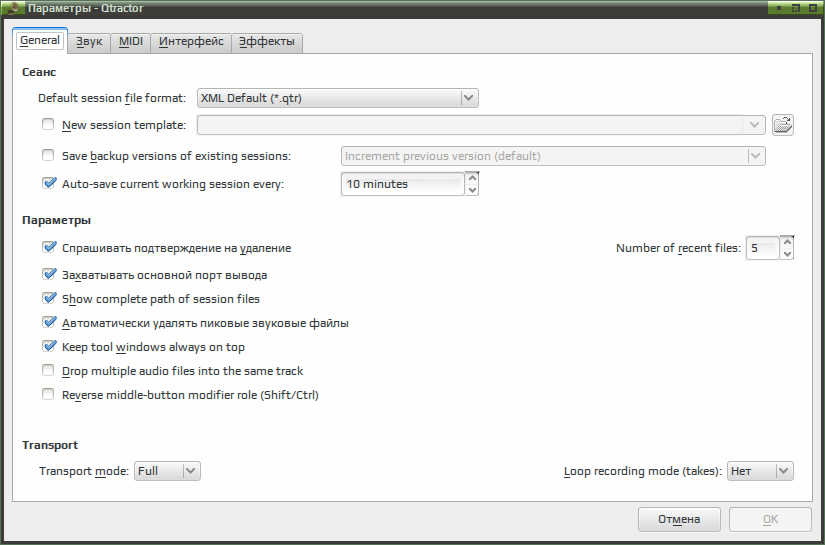Click the Default session file format label
Image resolution: width=825 pixels, height=545 pixels.
click(112, 98)
